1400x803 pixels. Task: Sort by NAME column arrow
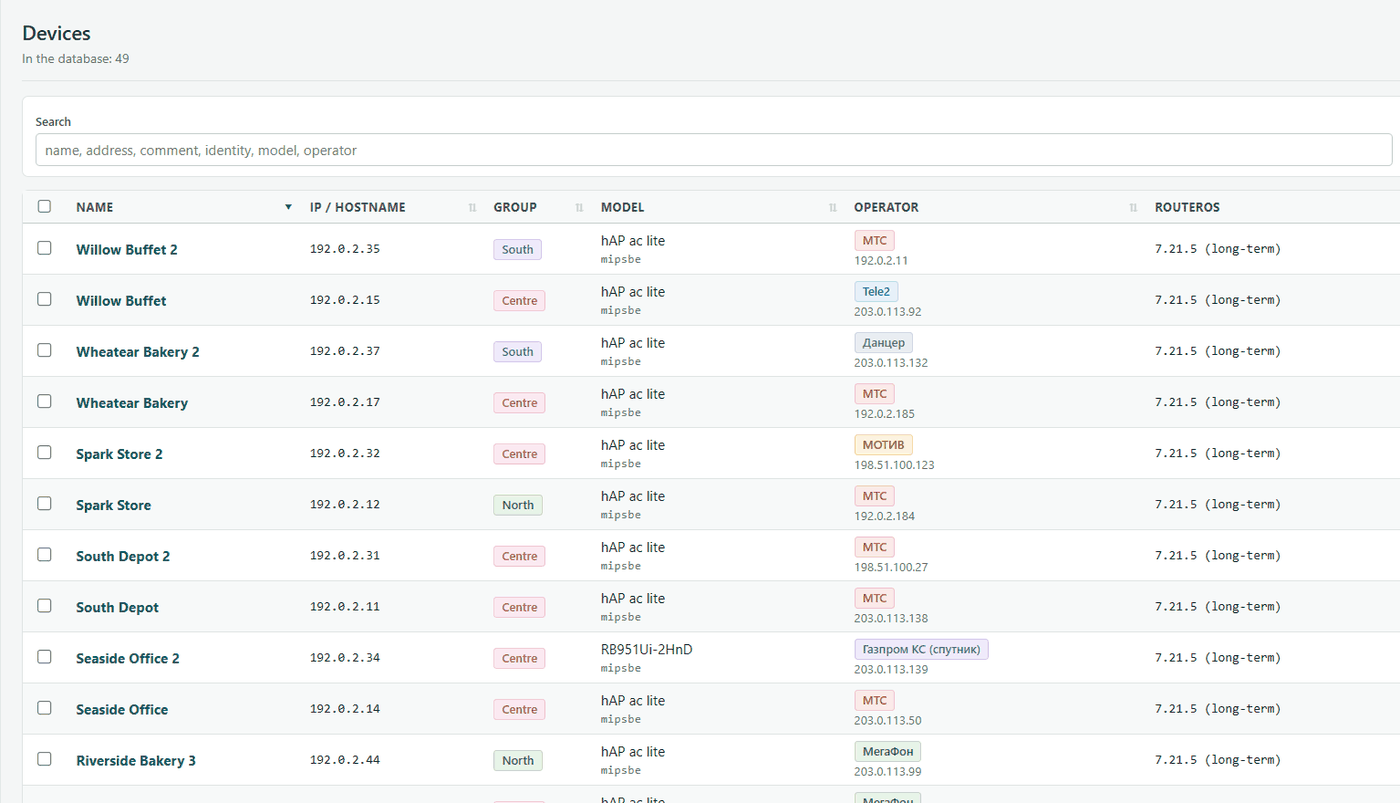(x=288, y=207)
